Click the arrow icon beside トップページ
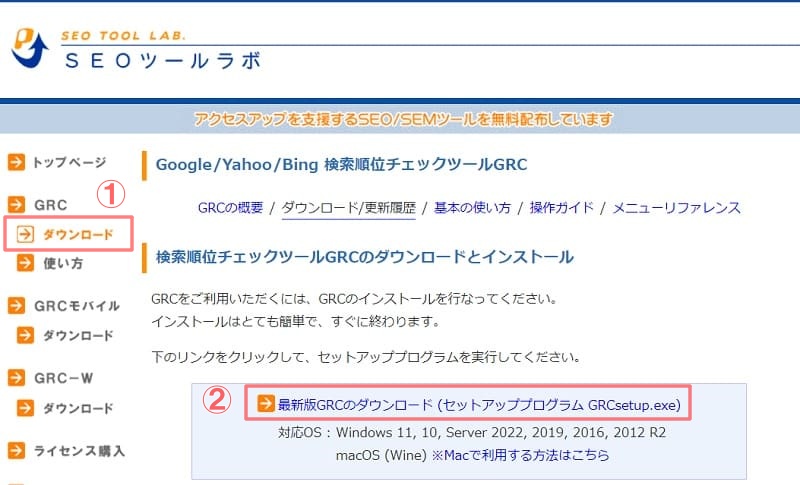Screen dimensions: 800x485 16,162
